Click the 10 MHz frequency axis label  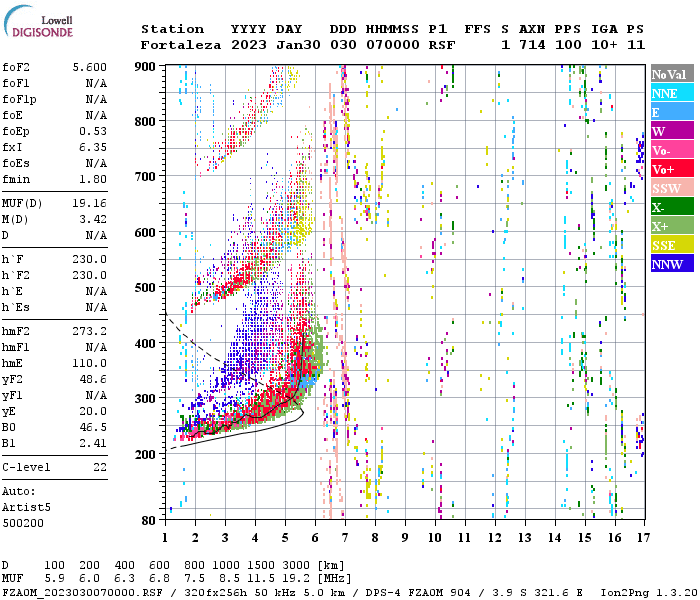[435, 538]
